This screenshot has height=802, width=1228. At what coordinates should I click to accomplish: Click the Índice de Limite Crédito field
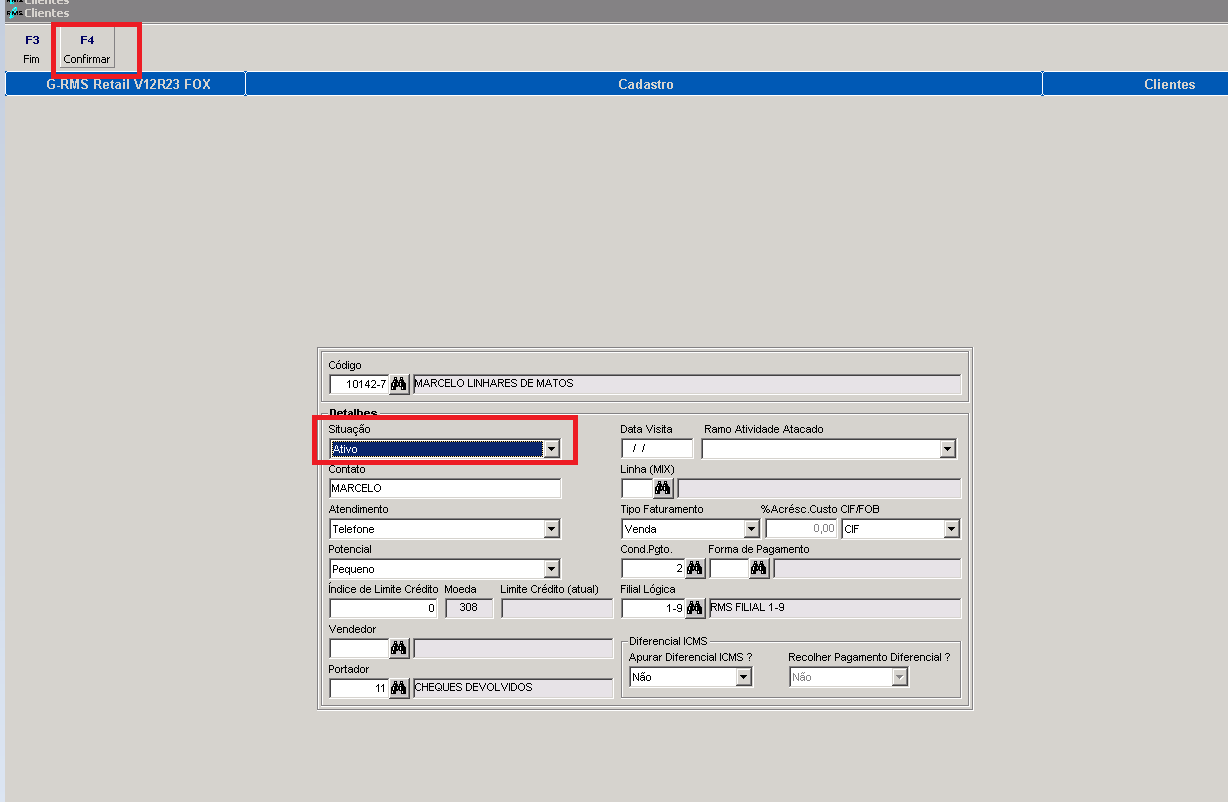coord(384,608)
